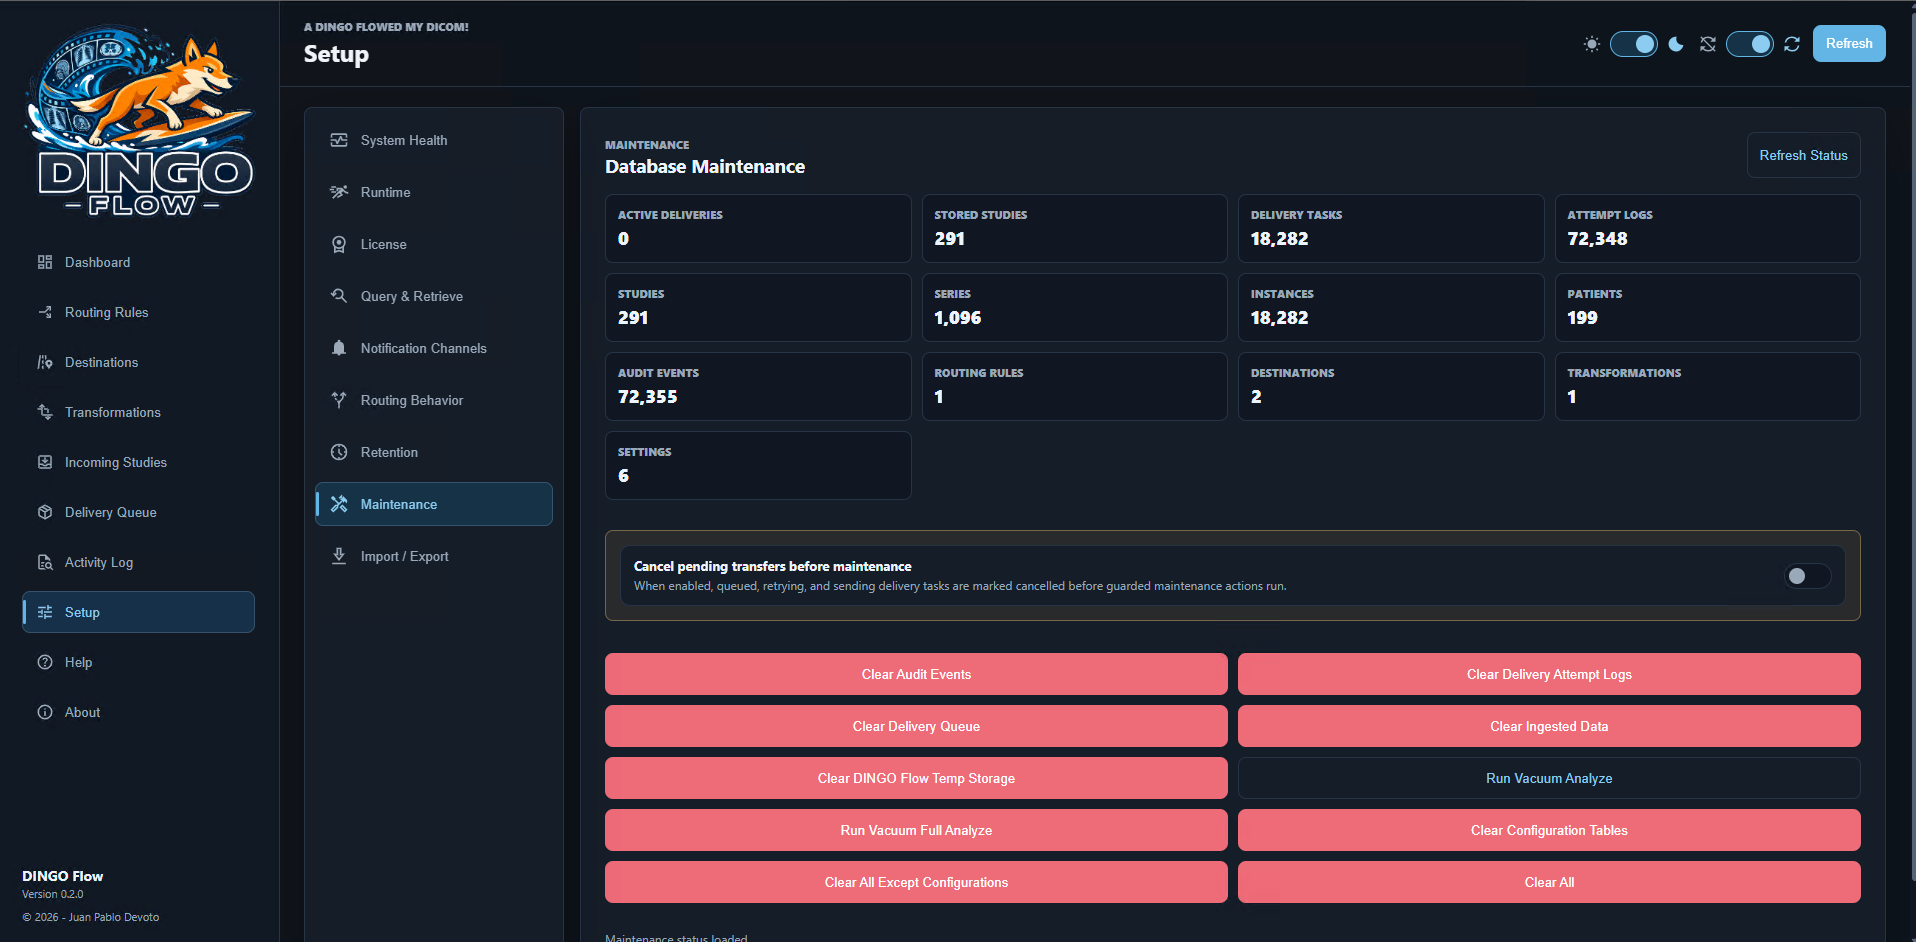Click the Settings stat card showing 6

coord(758,465)
